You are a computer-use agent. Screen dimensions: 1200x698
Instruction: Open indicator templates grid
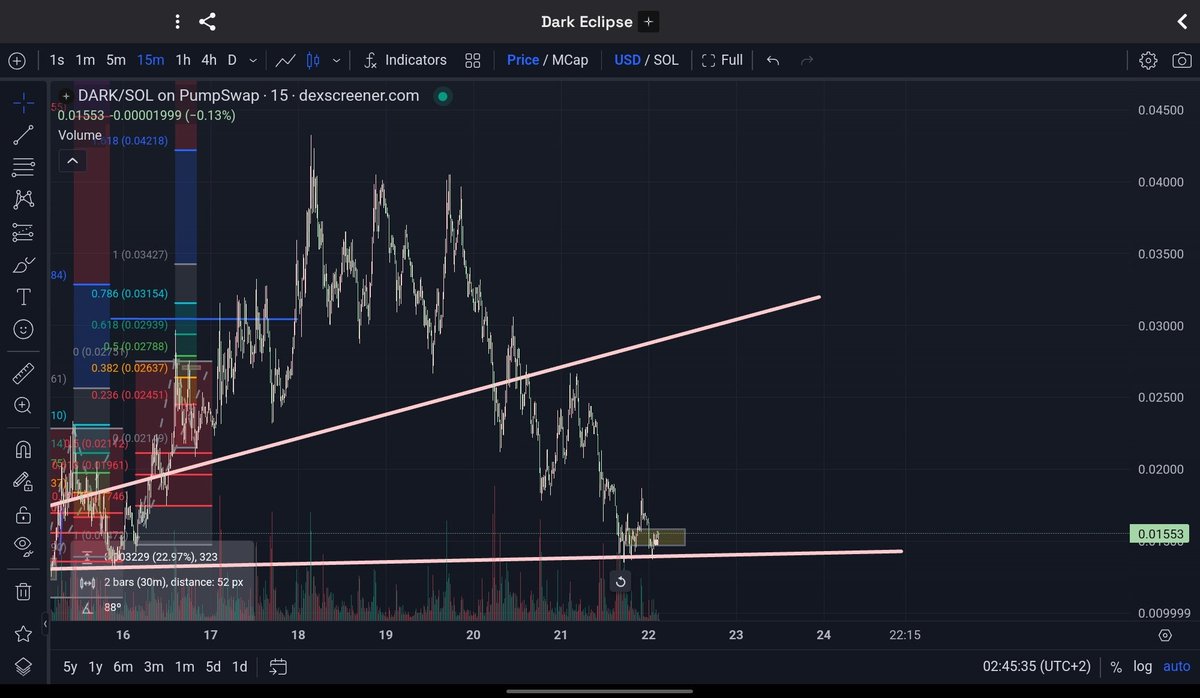tap(473, 60)
